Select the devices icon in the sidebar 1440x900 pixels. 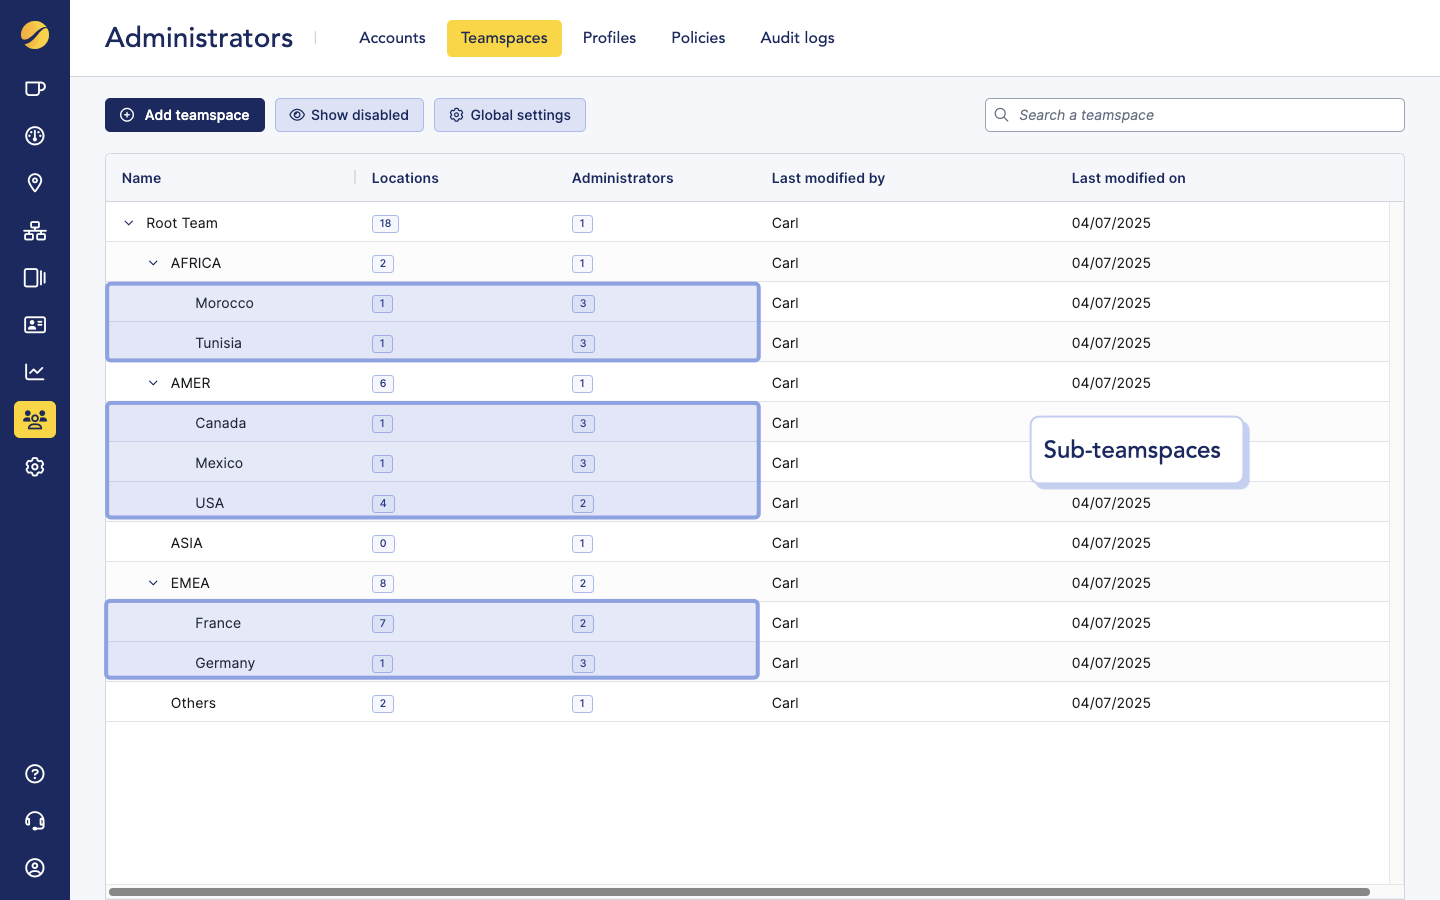click(x=35, y=277)
